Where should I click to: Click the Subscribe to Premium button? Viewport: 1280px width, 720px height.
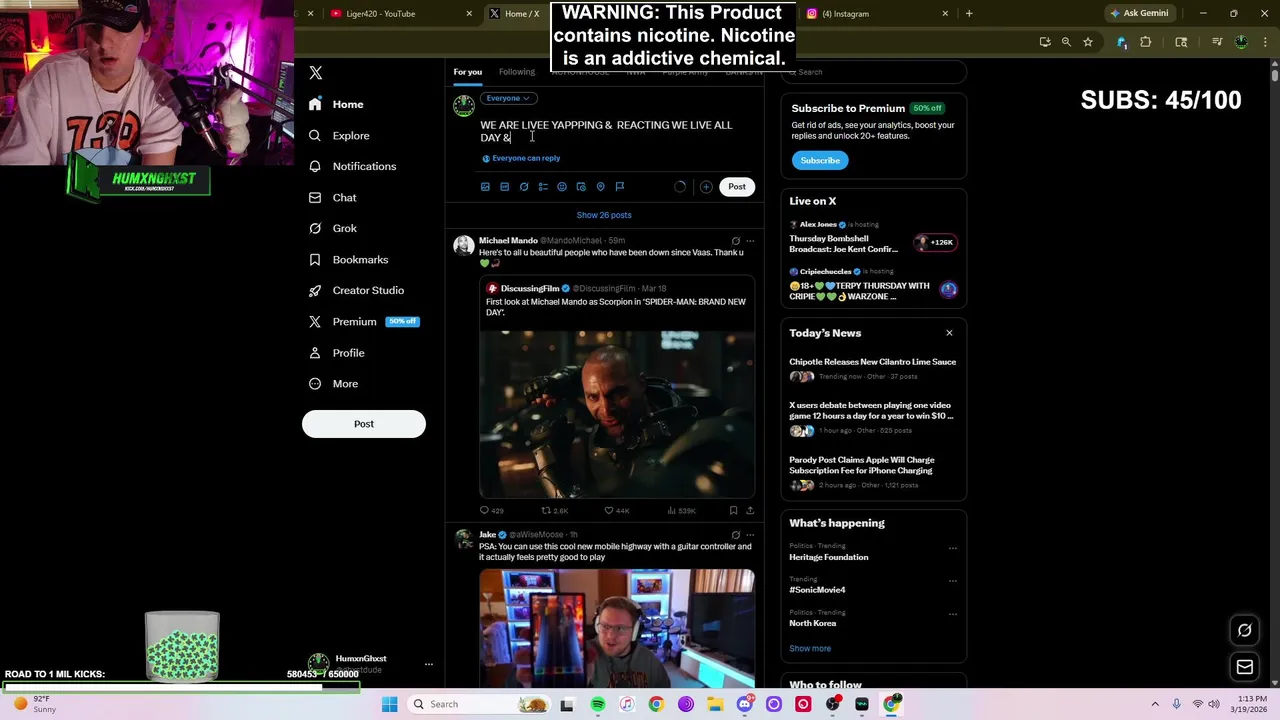point(820,160)
